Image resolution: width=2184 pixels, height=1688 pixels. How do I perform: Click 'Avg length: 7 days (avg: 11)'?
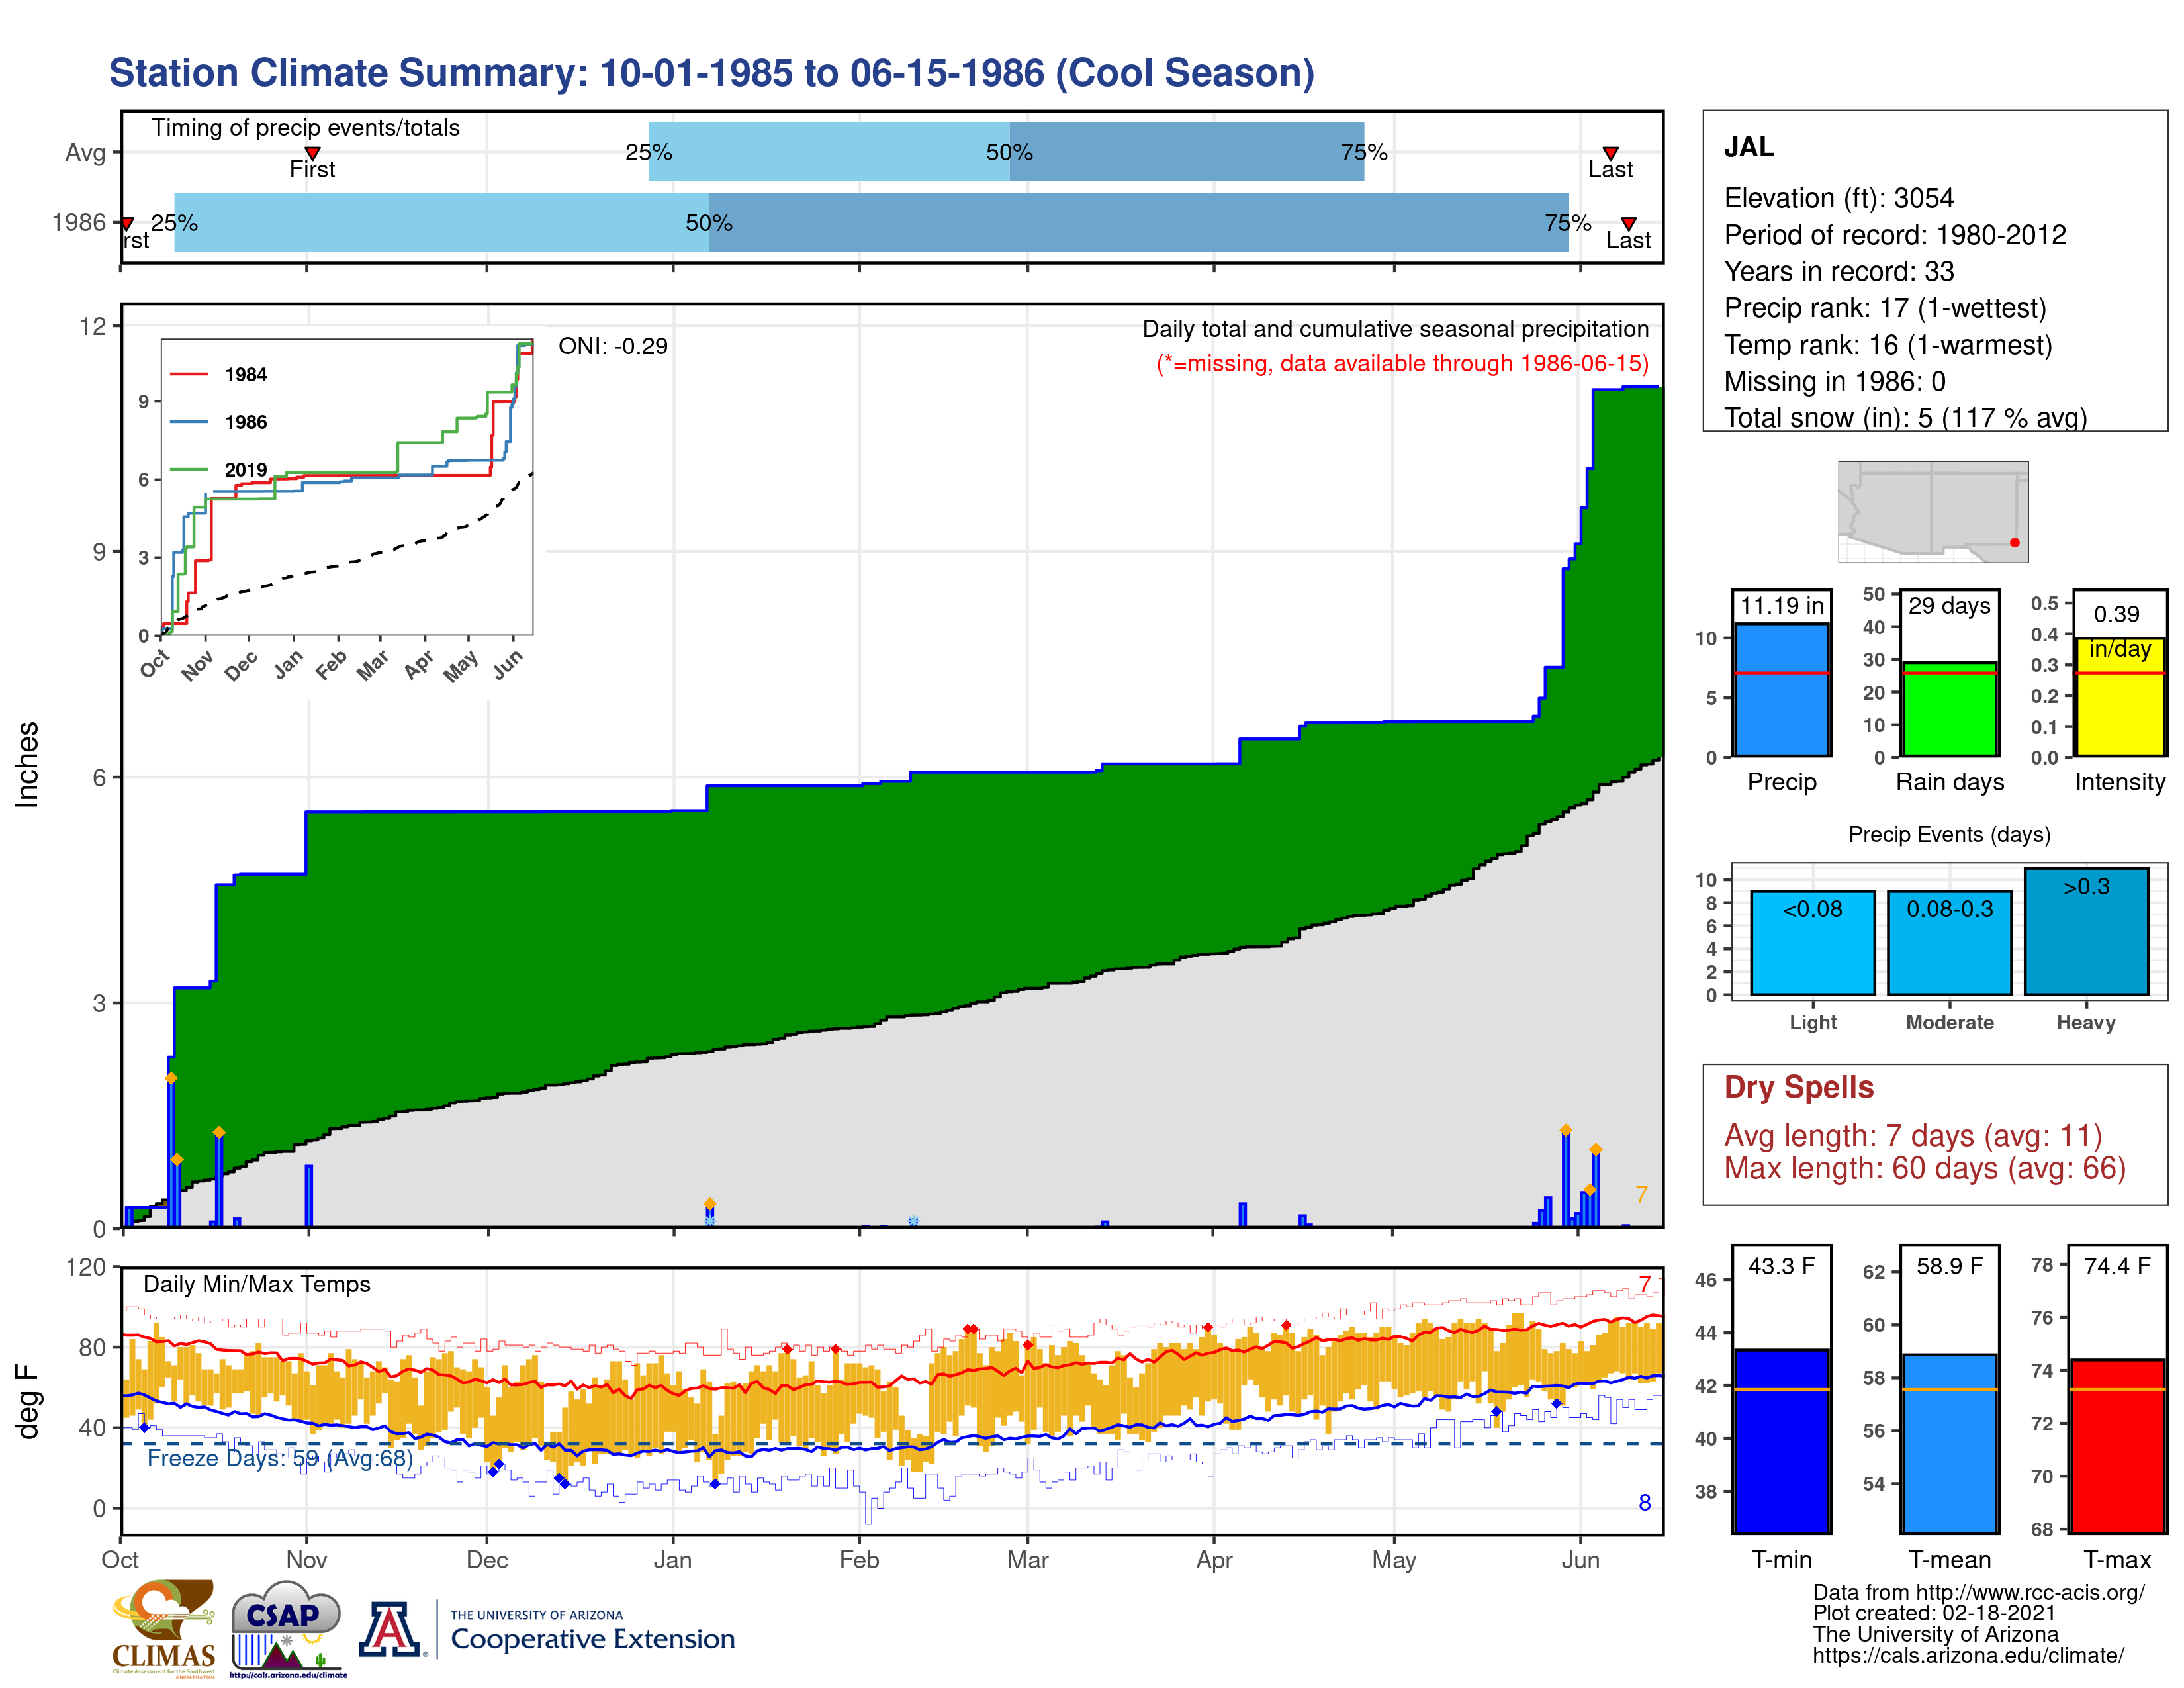click(x=1913, y=1136)
